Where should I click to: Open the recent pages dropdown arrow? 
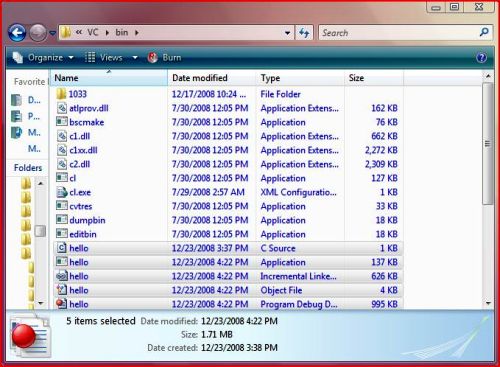pyautogui.click(x=52, y=33)
